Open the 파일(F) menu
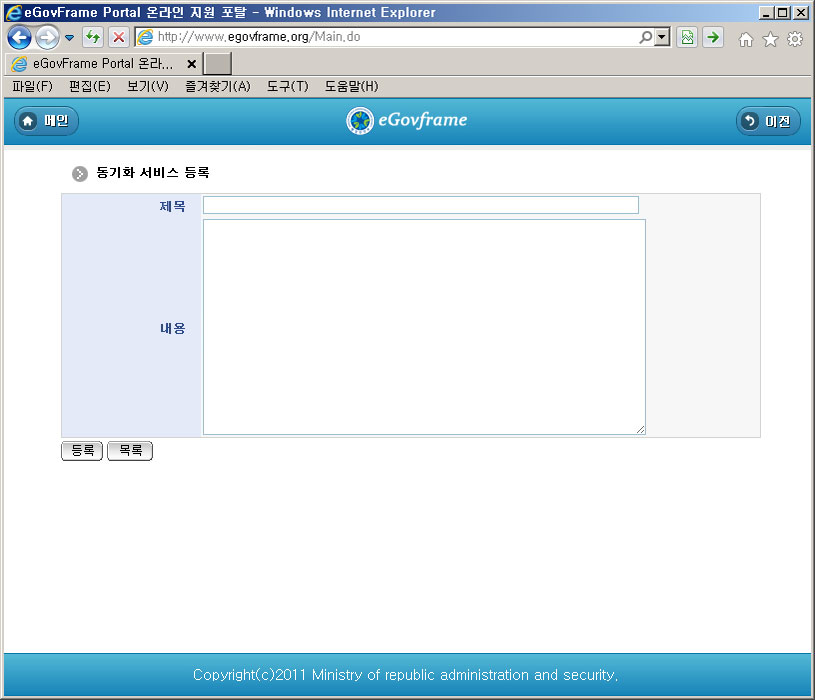The height and width of the screenshot is (700, 815). [32, 87]
